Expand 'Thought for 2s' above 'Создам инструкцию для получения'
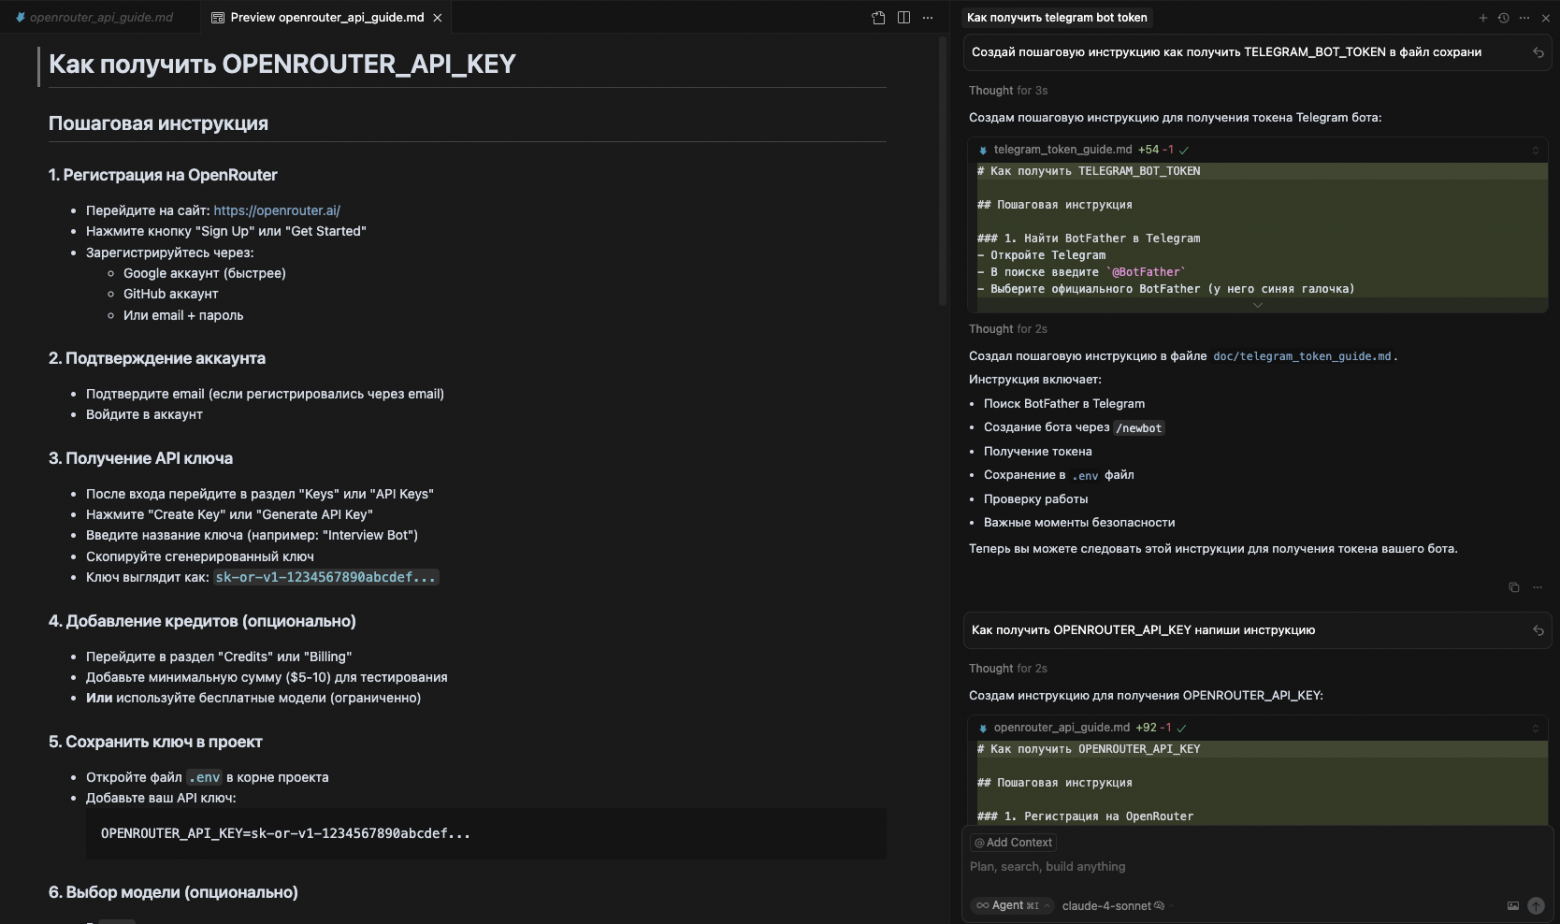1560x924 pixels. (x=1008, y=669)
